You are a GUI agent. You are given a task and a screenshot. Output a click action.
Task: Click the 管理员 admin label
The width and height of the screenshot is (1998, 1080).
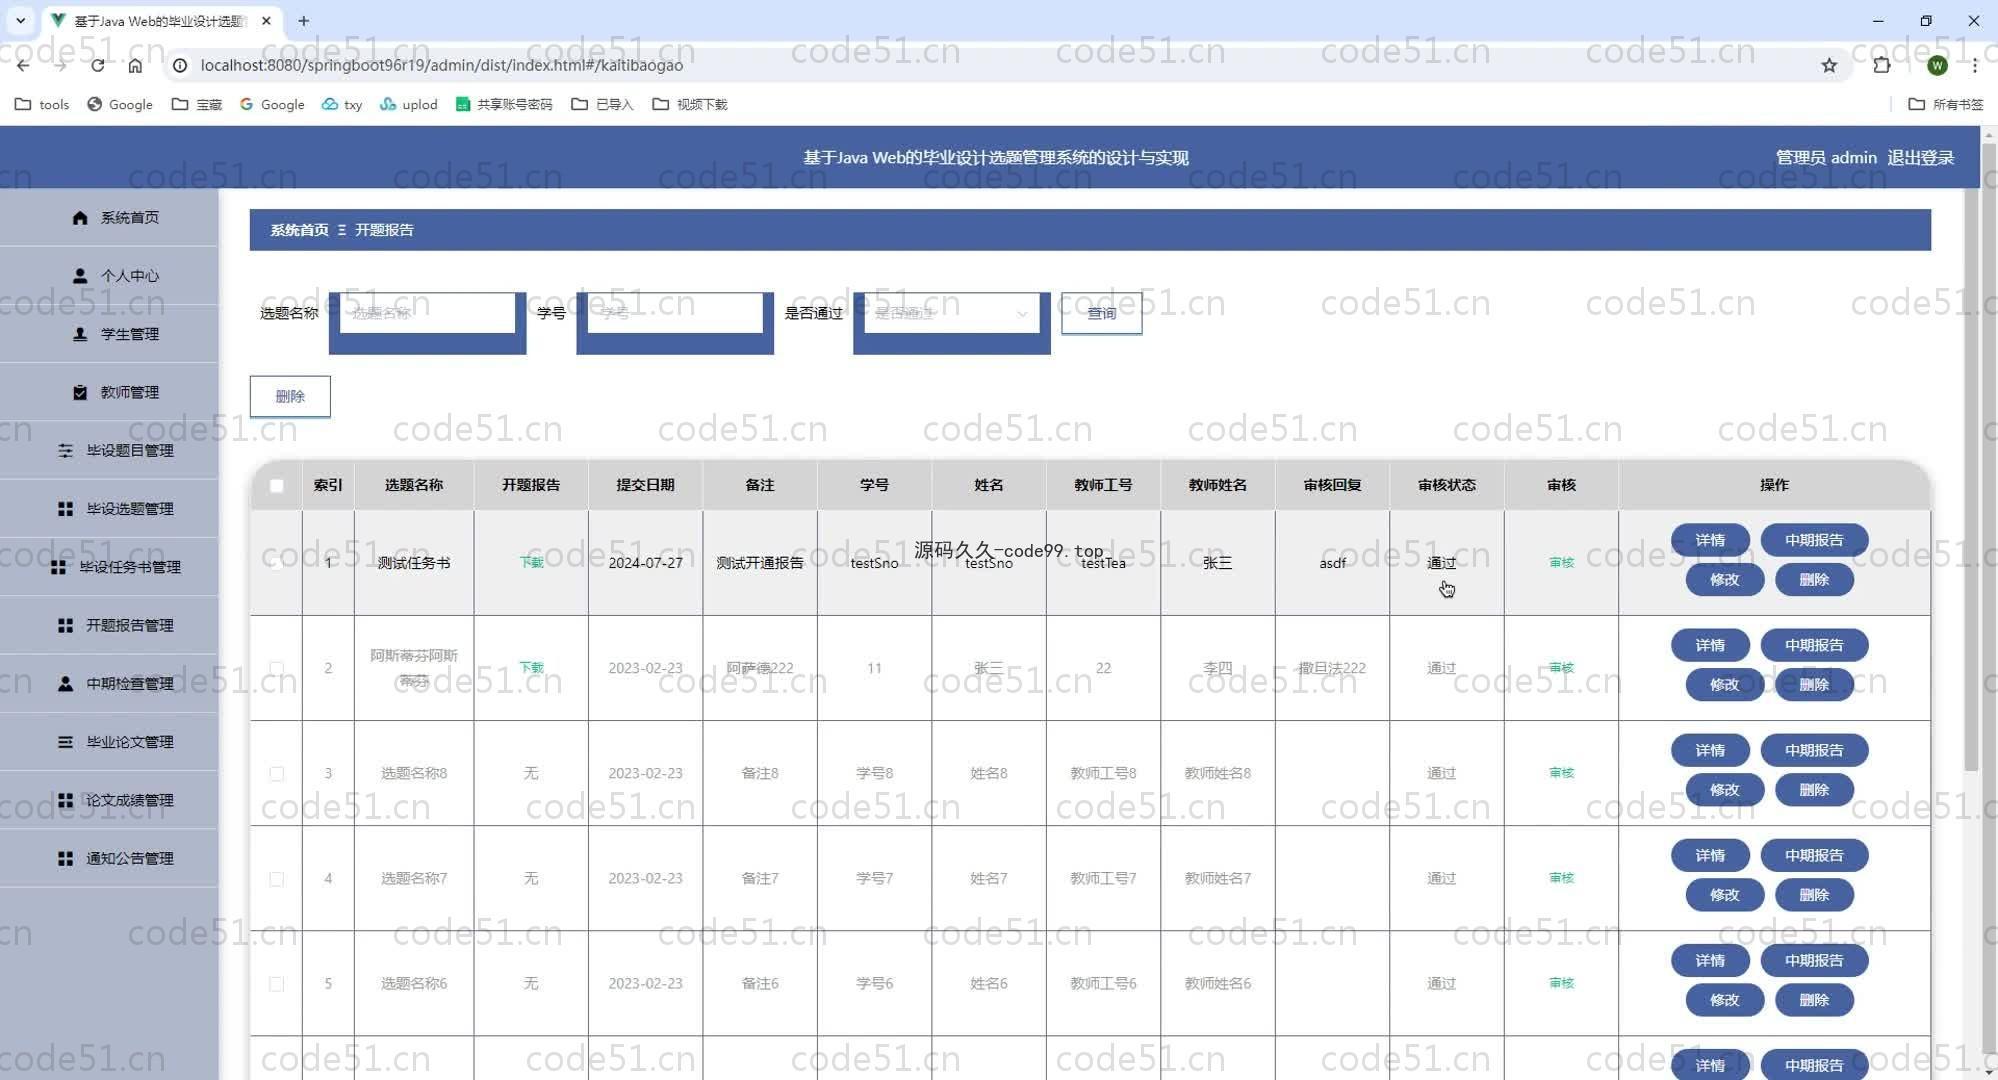point(1826,157)
